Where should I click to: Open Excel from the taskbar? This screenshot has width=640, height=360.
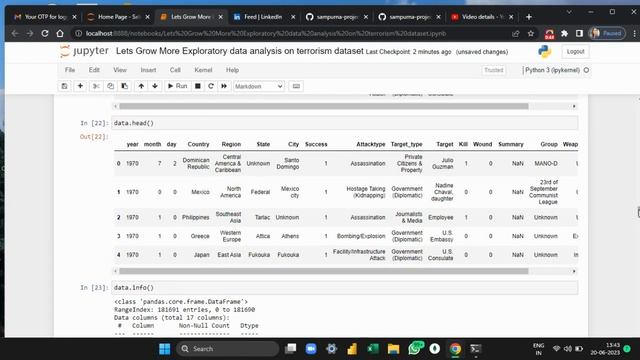click(x=373, y=349)
